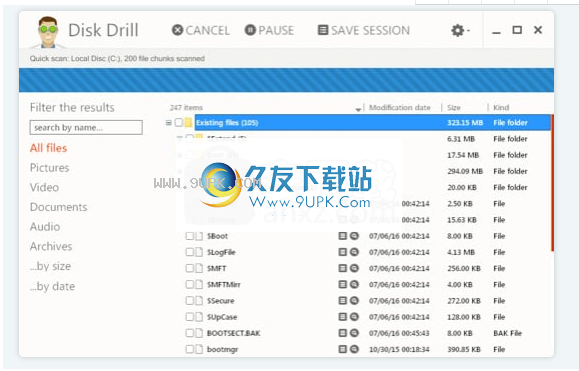This screenshot has width=579, height=371.
Task: Click the file icon beside BOOTSECT.BAK
Action: 199,333
